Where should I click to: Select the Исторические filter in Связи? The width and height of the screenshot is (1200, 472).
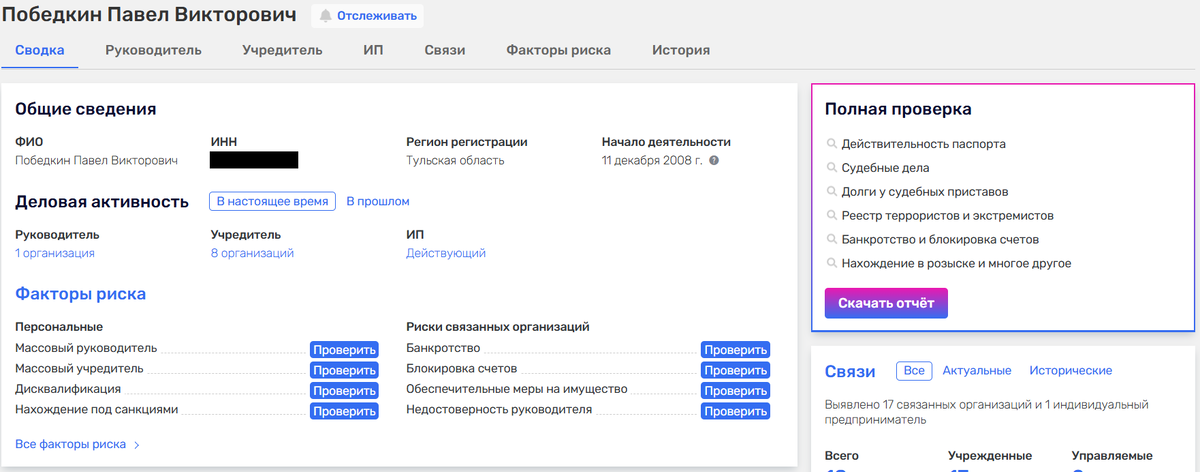(1071, 371)
